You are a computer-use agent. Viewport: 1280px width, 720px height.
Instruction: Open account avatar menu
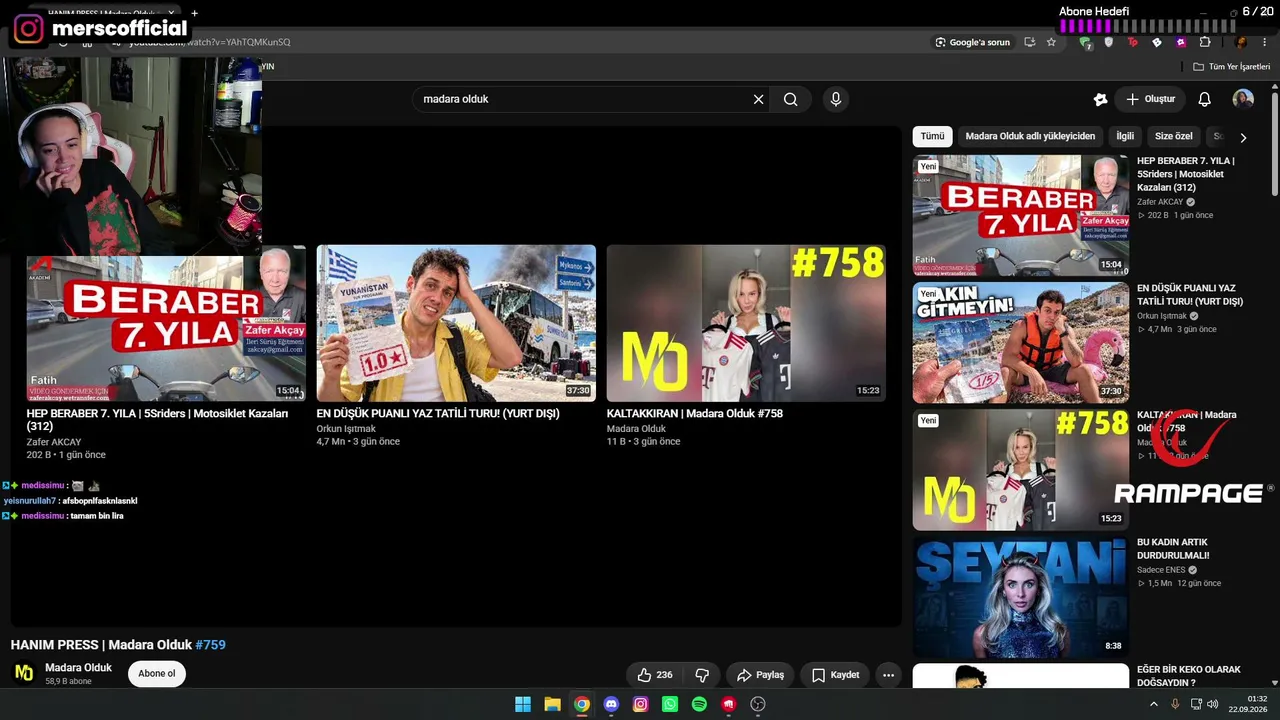[1243, 99]
